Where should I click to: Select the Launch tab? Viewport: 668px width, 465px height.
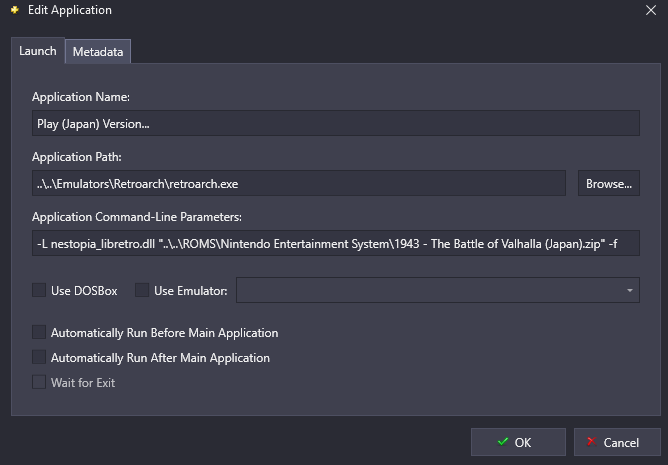[x=38, y=51]
